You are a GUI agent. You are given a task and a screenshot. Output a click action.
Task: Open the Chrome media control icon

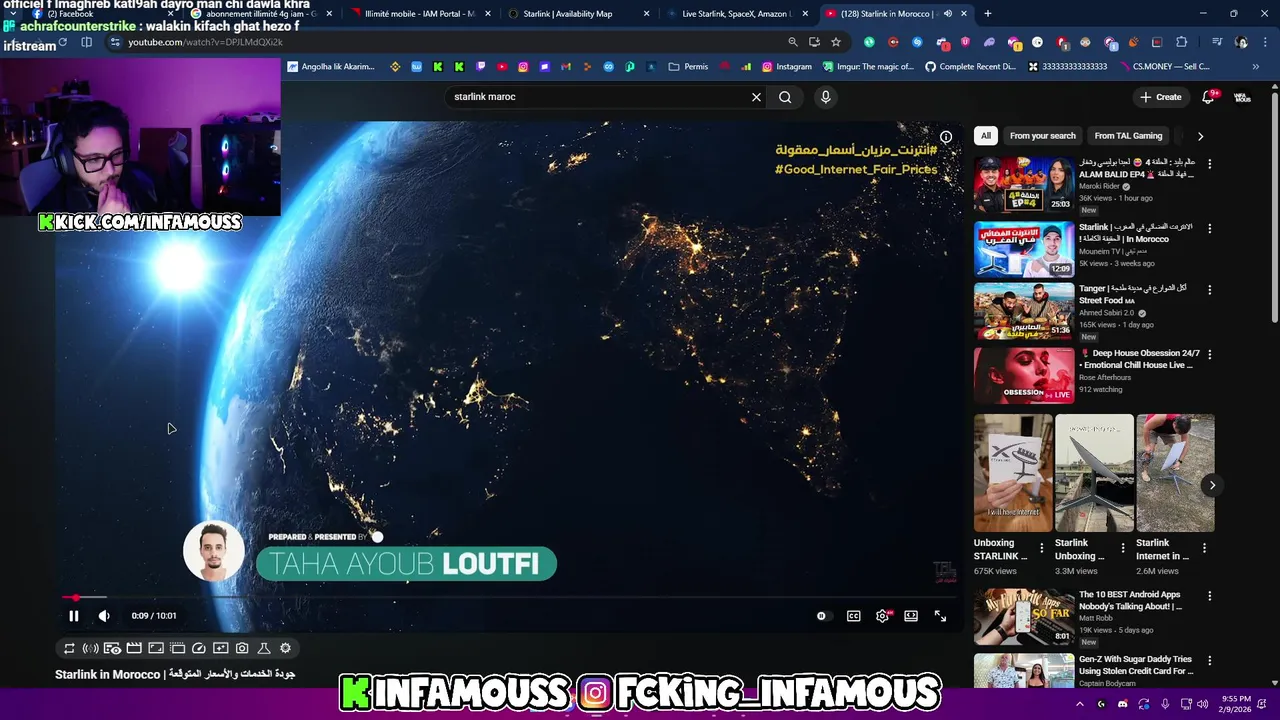tap(1217, 42)
